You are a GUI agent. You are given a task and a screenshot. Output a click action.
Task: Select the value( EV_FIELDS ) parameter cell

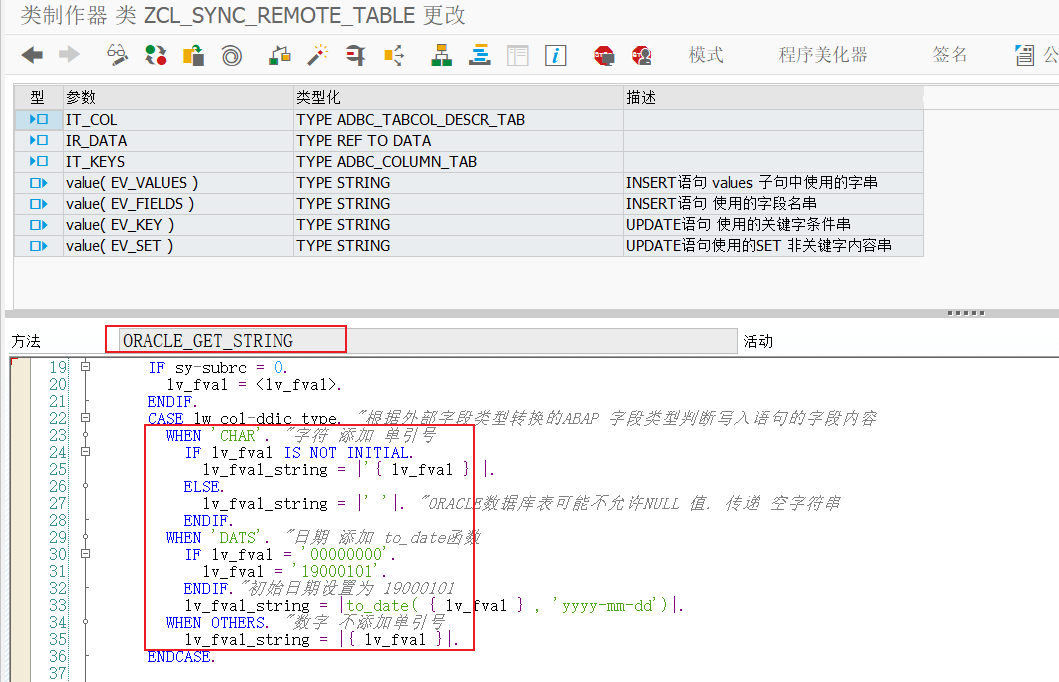(x=178, y=203)
